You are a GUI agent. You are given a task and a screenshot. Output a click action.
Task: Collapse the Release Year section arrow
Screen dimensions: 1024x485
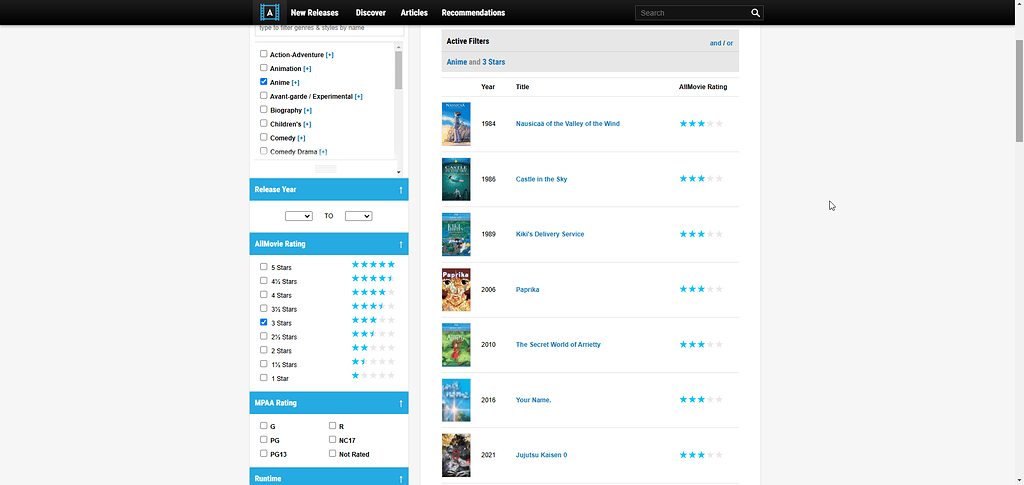click(401, 190)
